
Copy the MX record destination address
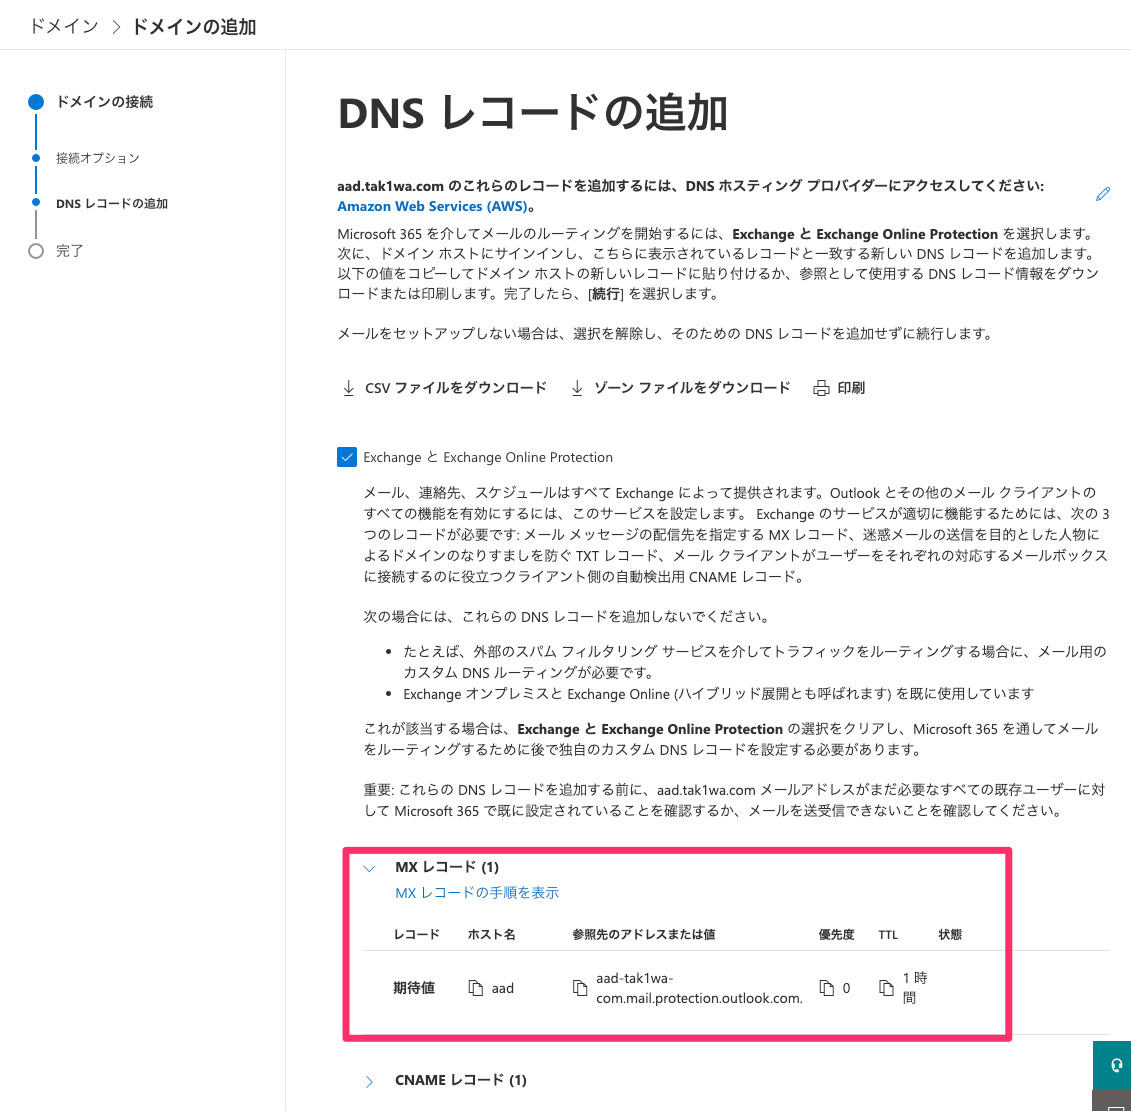pyautogui.click(x=581, y=988)
